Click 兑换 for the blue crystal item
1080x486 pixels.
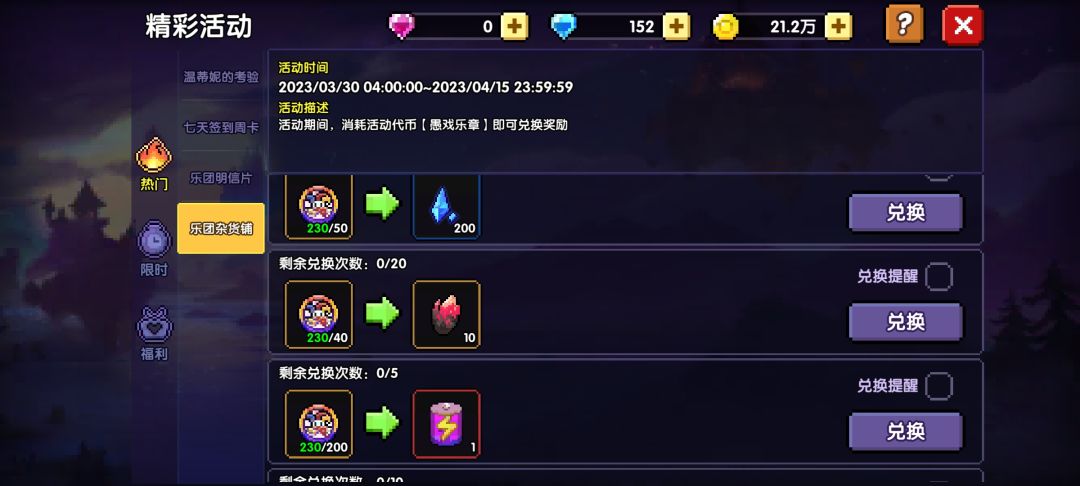coord(905,213)
